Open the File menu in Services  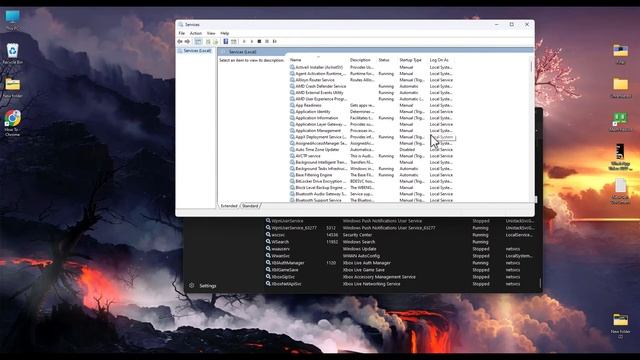click(182, 33)
